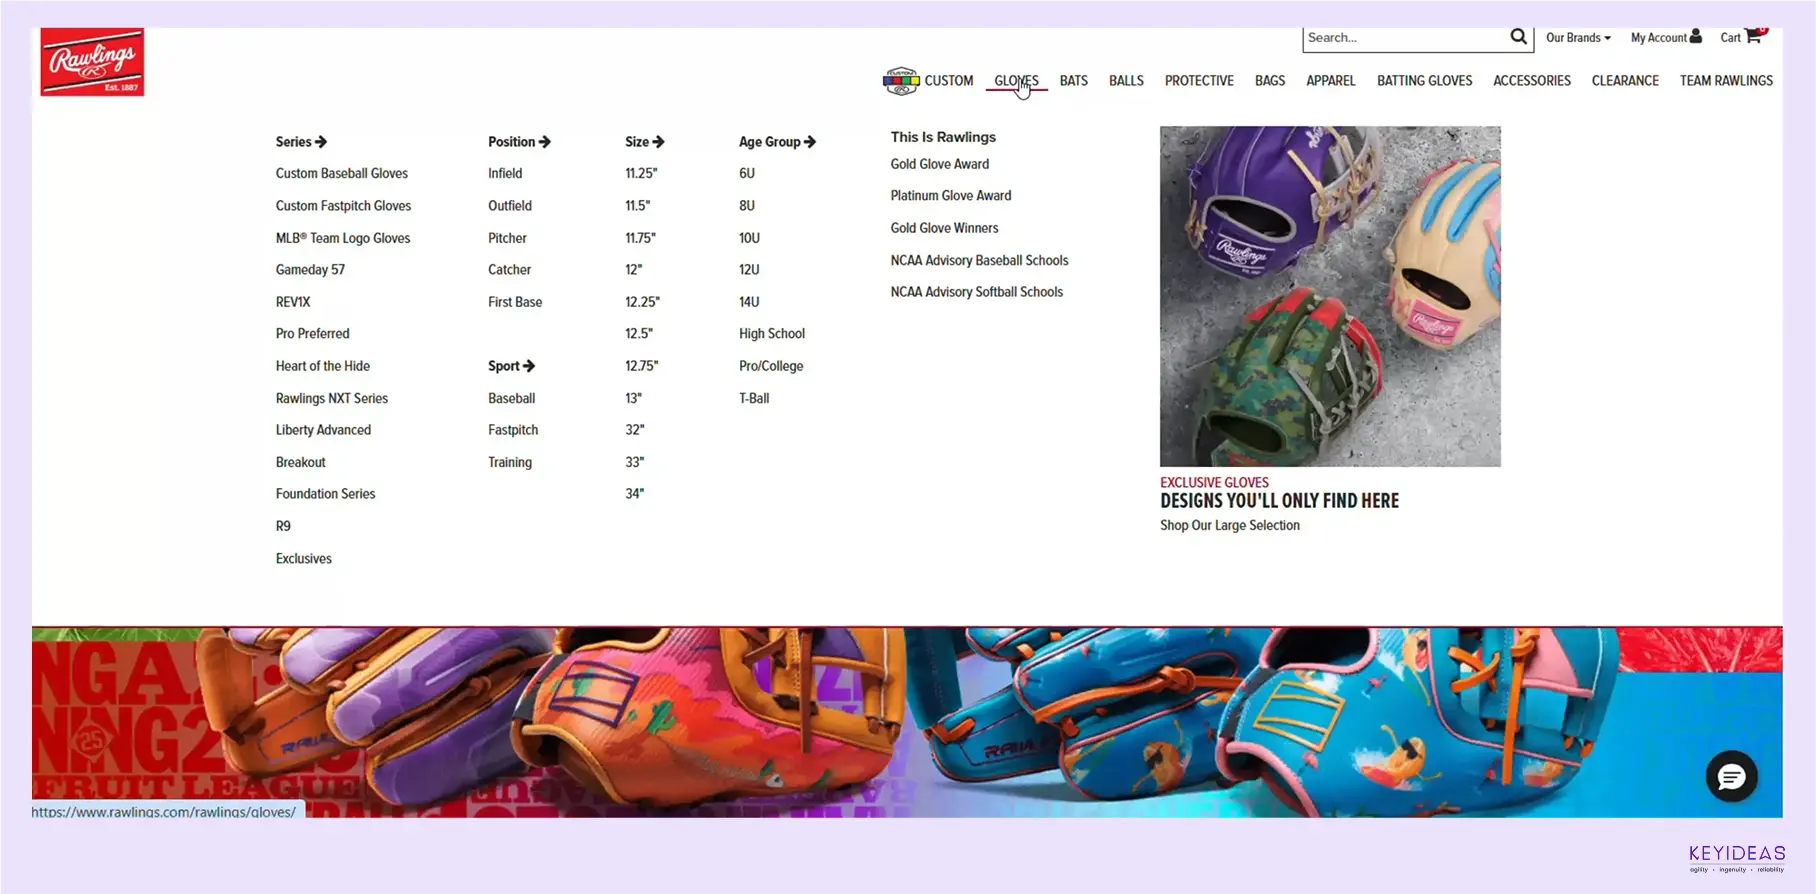Choose the R9 series
Screen dimensions: 1816x894
(283, 526)
